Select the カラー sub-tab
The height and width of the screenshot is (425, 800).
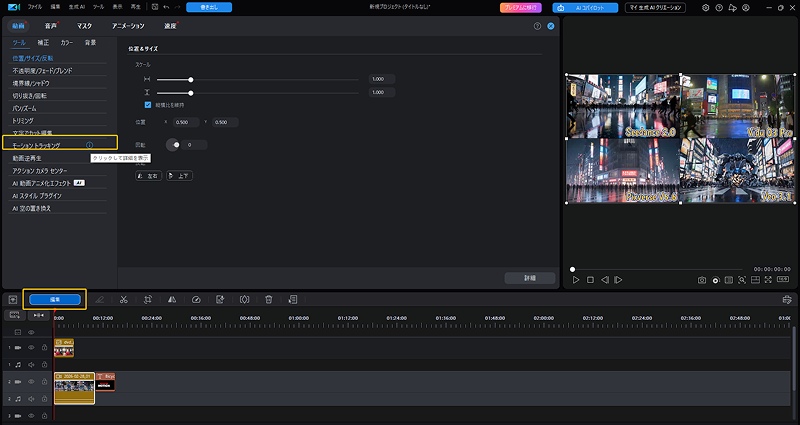tap(67, 43)
